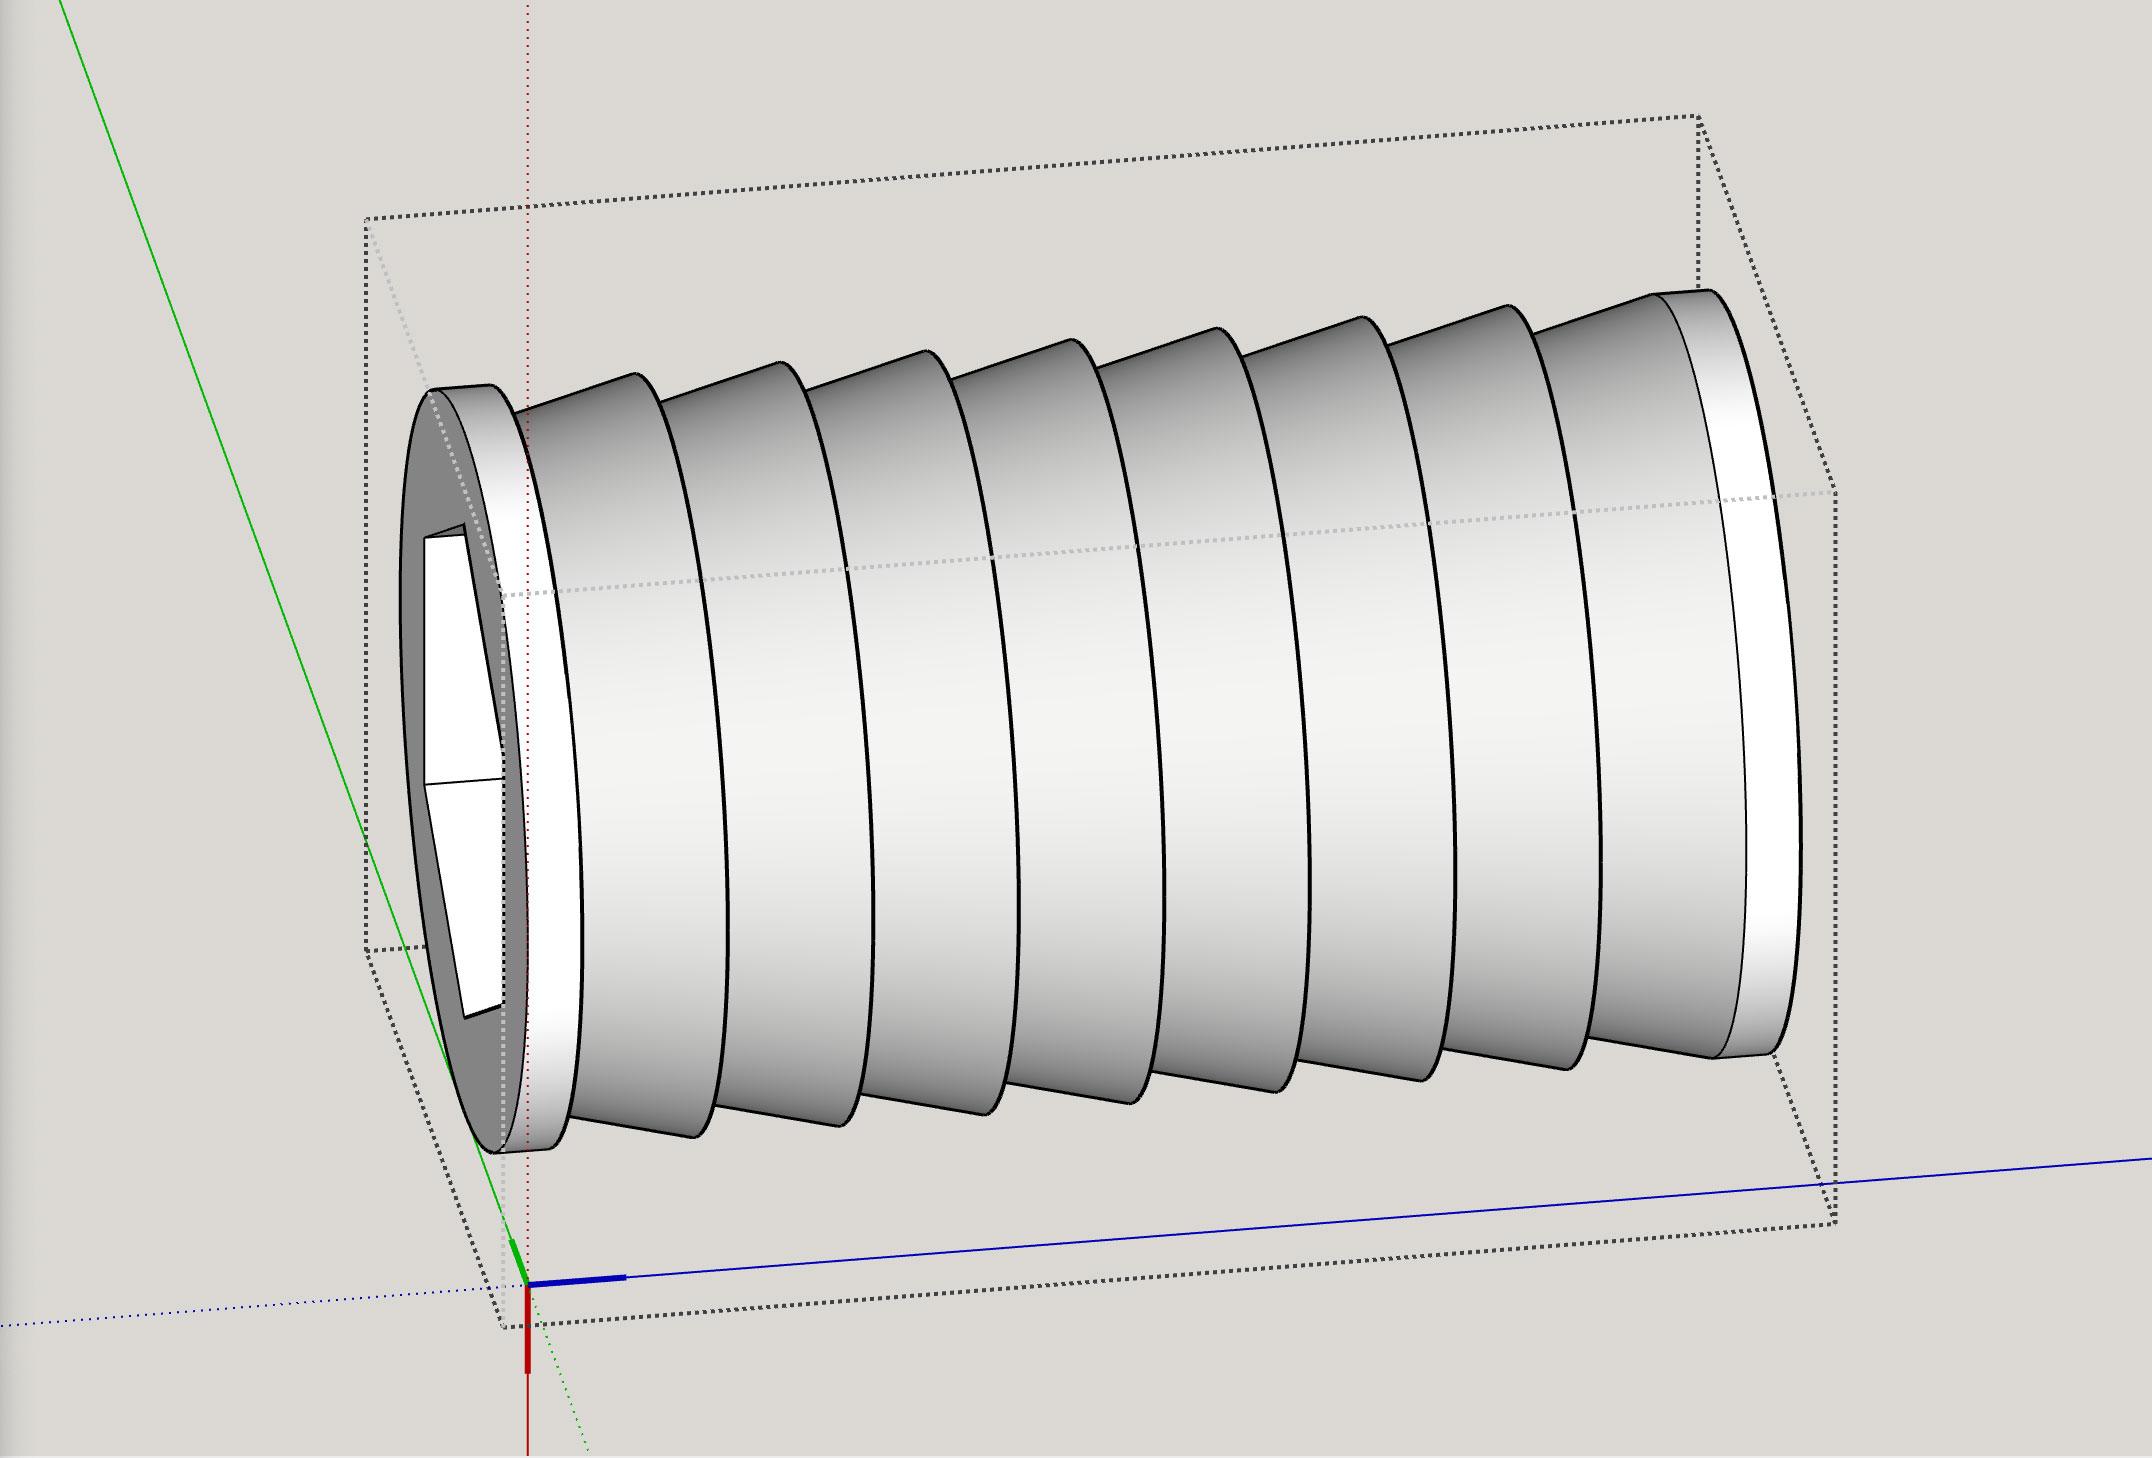The width and height of the screenshot is (2152, 1458).
Task: Click the axes origin where the colored lines meet
Action: point(527,1283)
